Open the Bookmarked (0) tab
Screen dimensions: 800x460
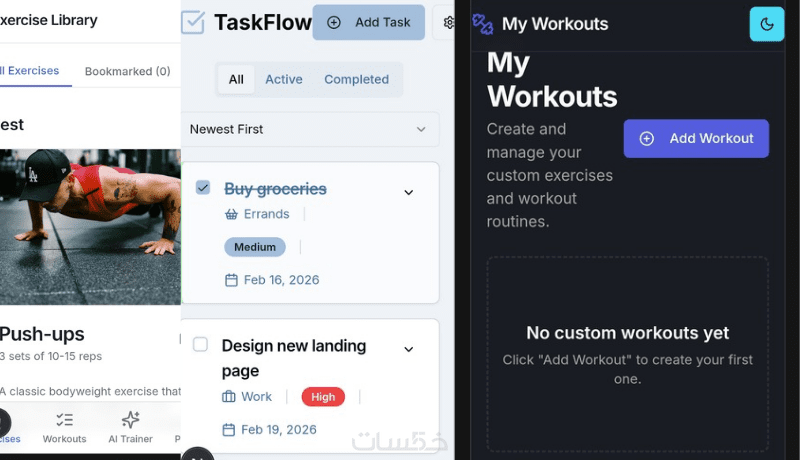[x=127, y=72]
